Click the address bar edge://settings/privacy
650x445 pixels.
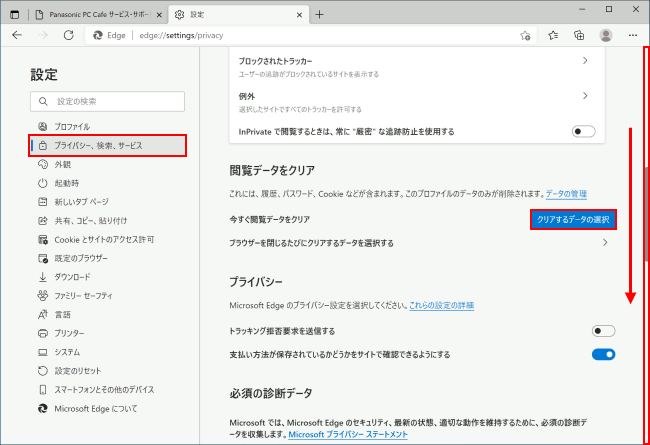311,35
